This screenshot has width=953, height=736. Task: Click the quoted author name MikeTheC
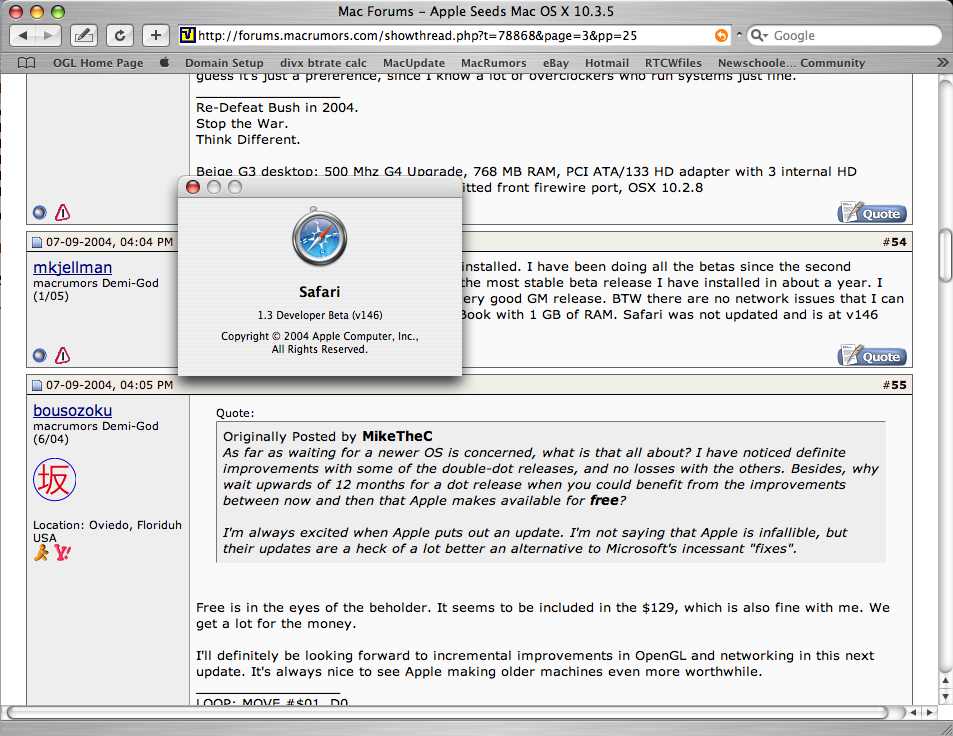click(x=397, y=436)
